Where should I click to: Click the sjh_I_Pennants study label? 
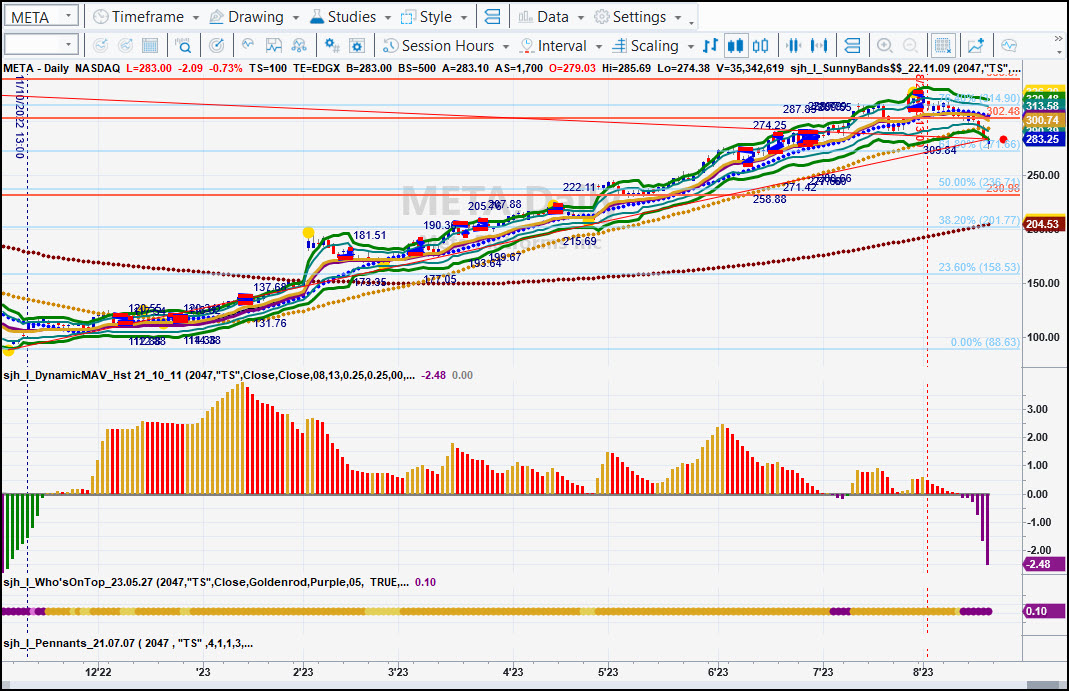coord(128,643)
